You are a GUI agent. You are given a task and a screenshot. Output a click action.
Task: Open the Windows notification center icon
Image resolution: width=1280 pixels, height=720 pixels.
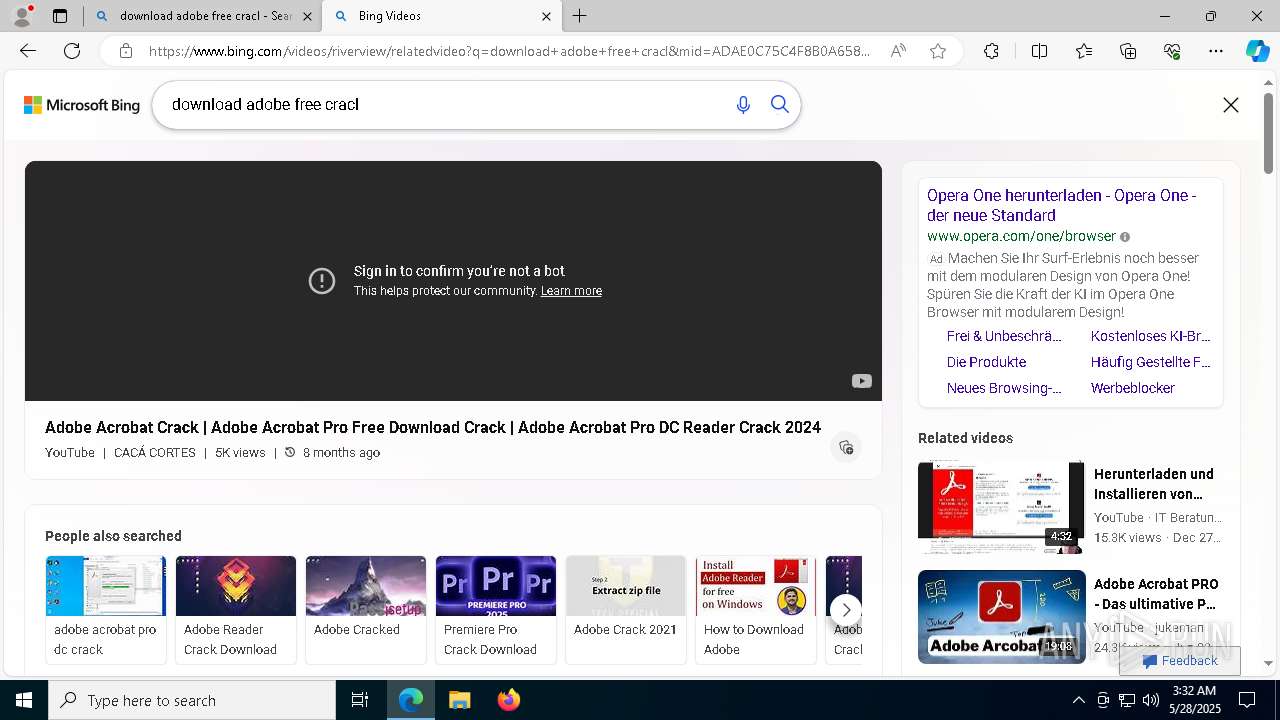click(x=1248, y=700)
